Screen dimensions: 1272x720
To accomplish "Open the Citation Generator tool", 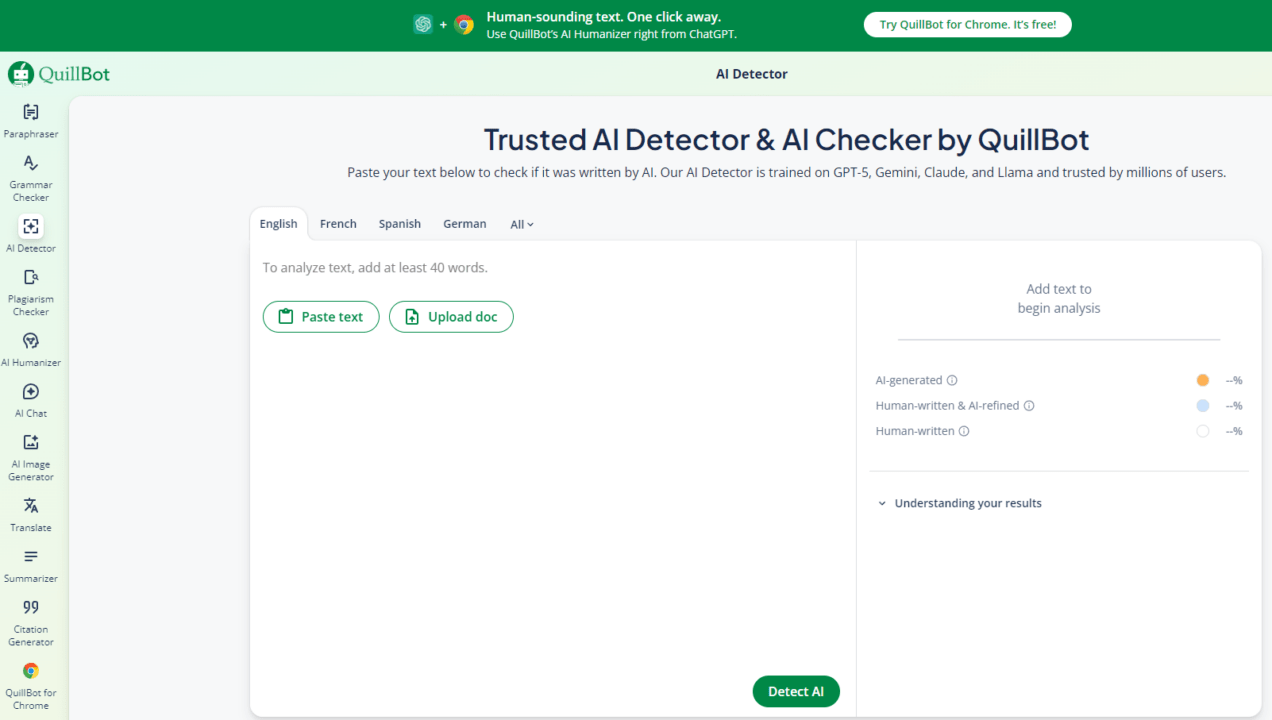I will tap(31, 621).
